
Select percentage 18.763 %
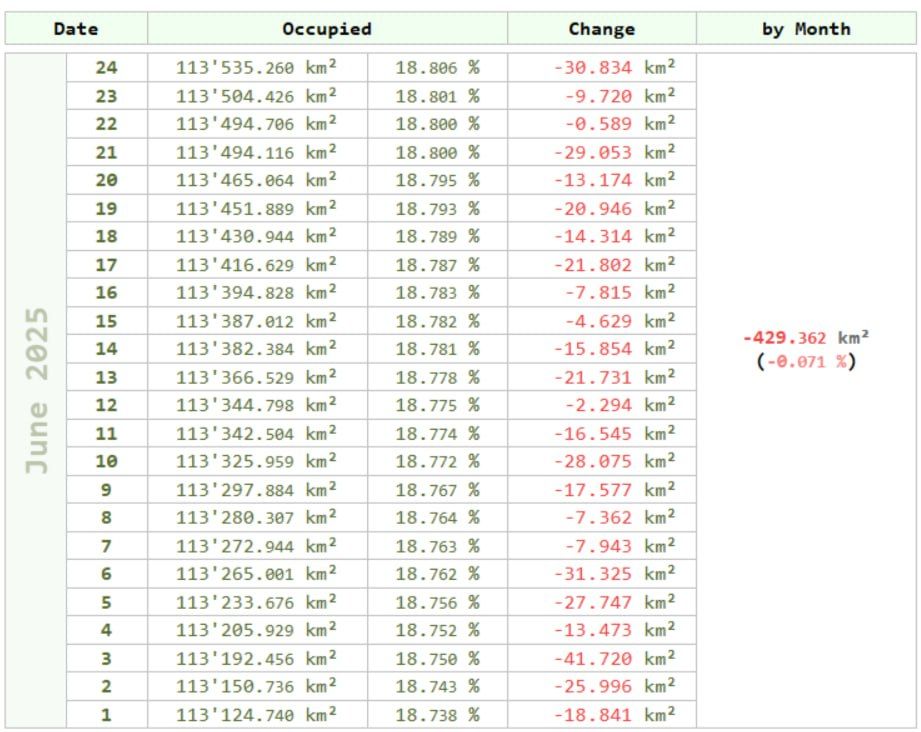click(x=437, y=546)
